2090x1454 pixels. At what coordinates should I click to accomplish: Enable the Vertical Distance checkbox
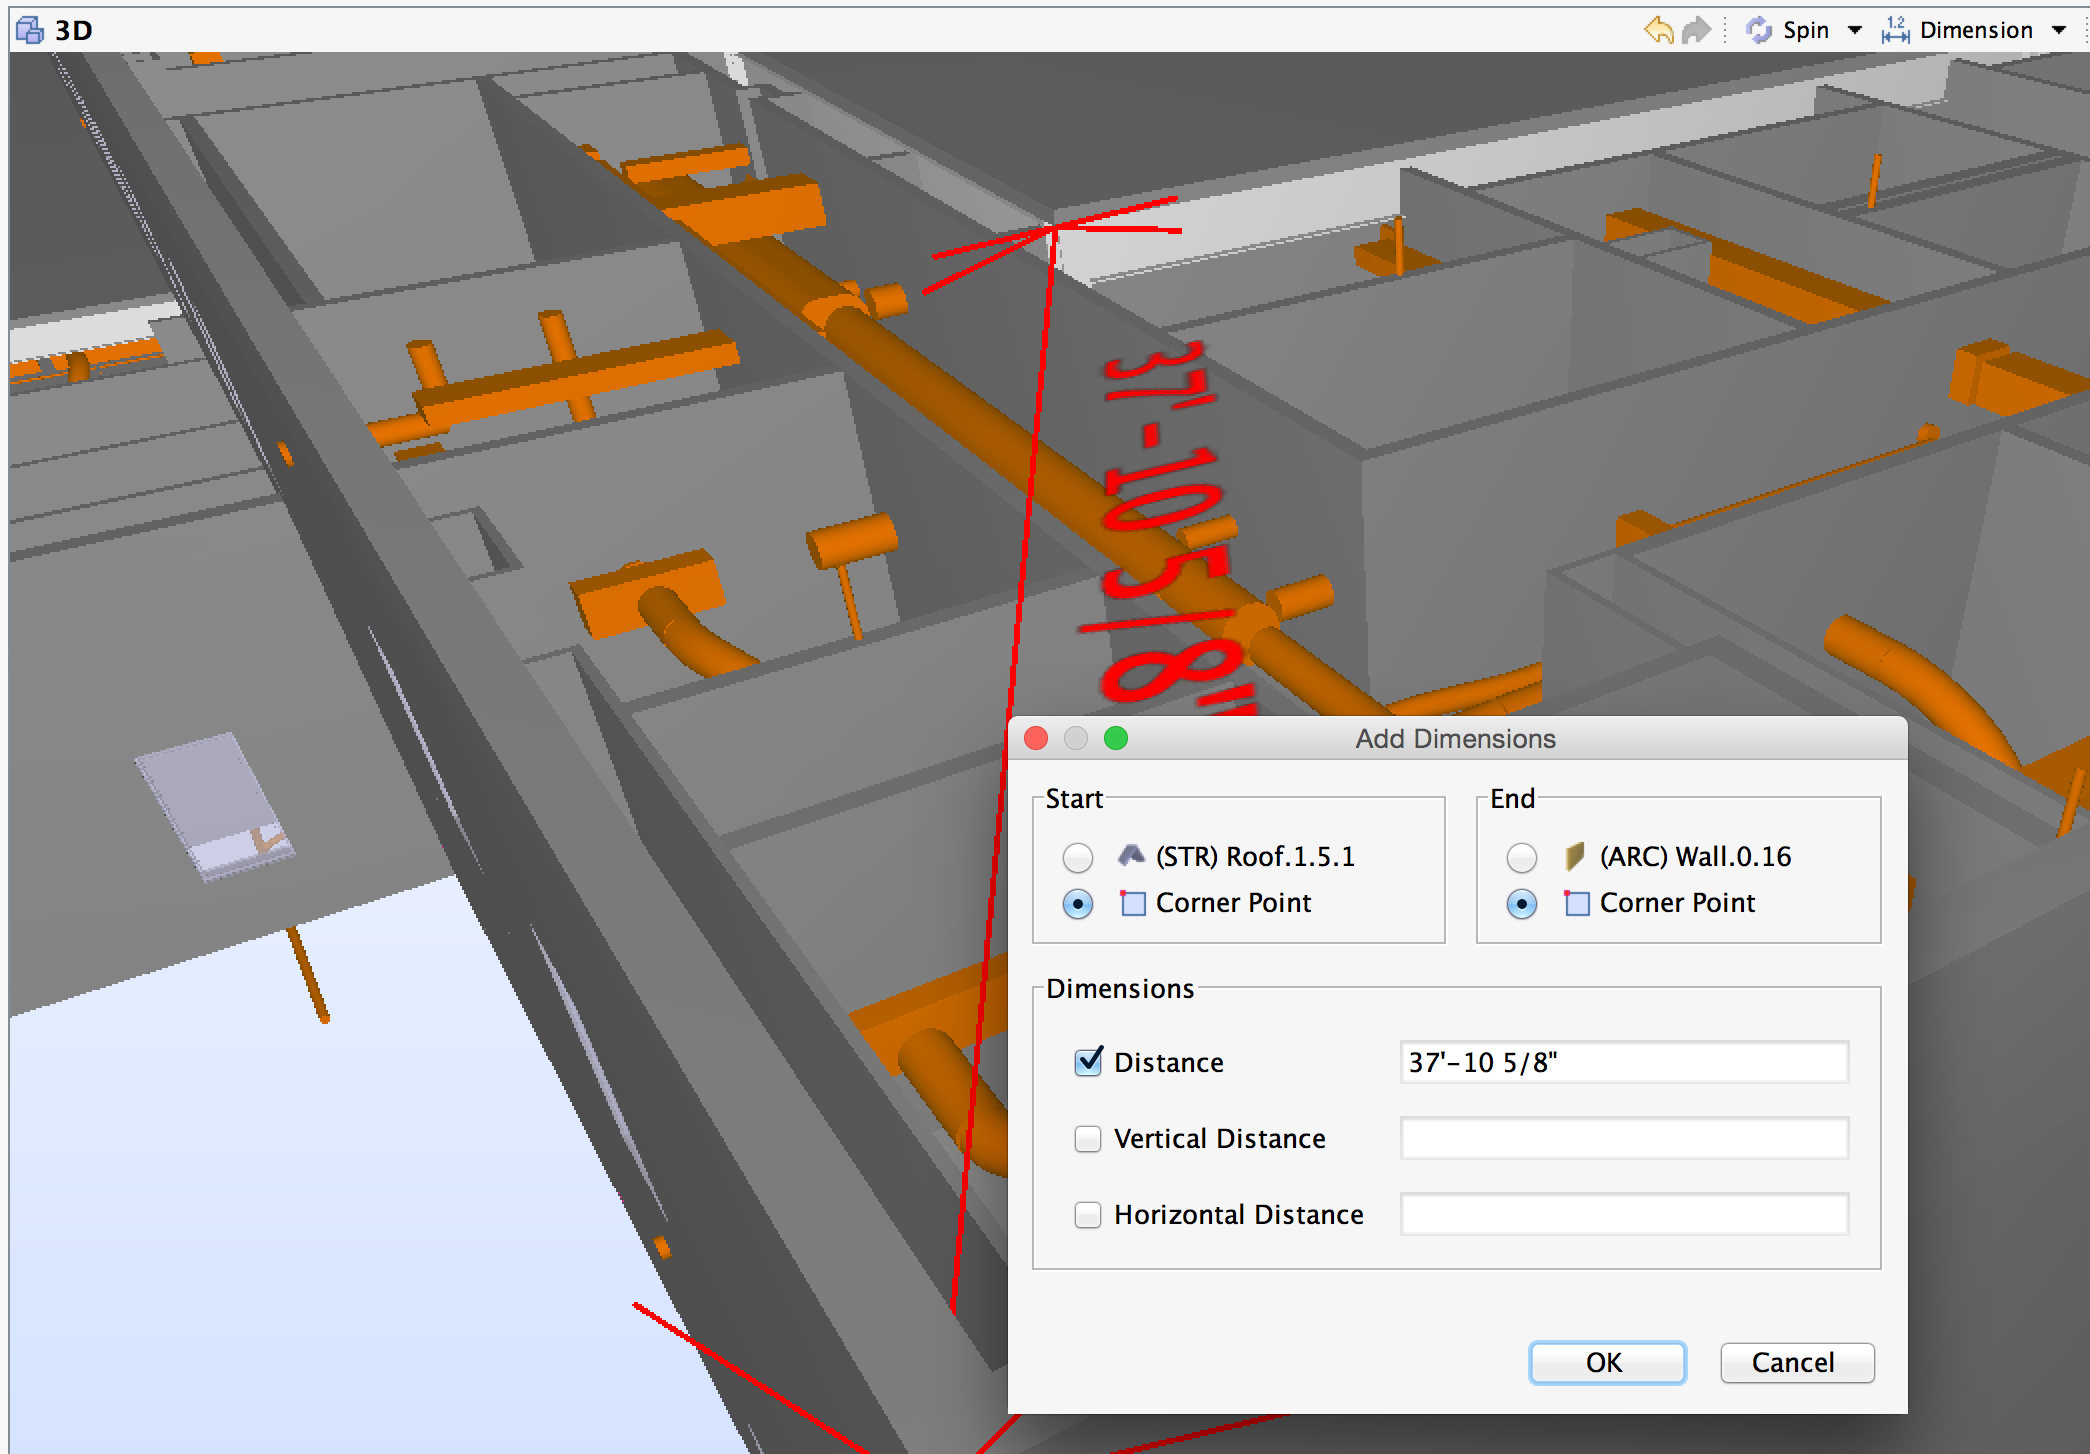point(1088,1139)
